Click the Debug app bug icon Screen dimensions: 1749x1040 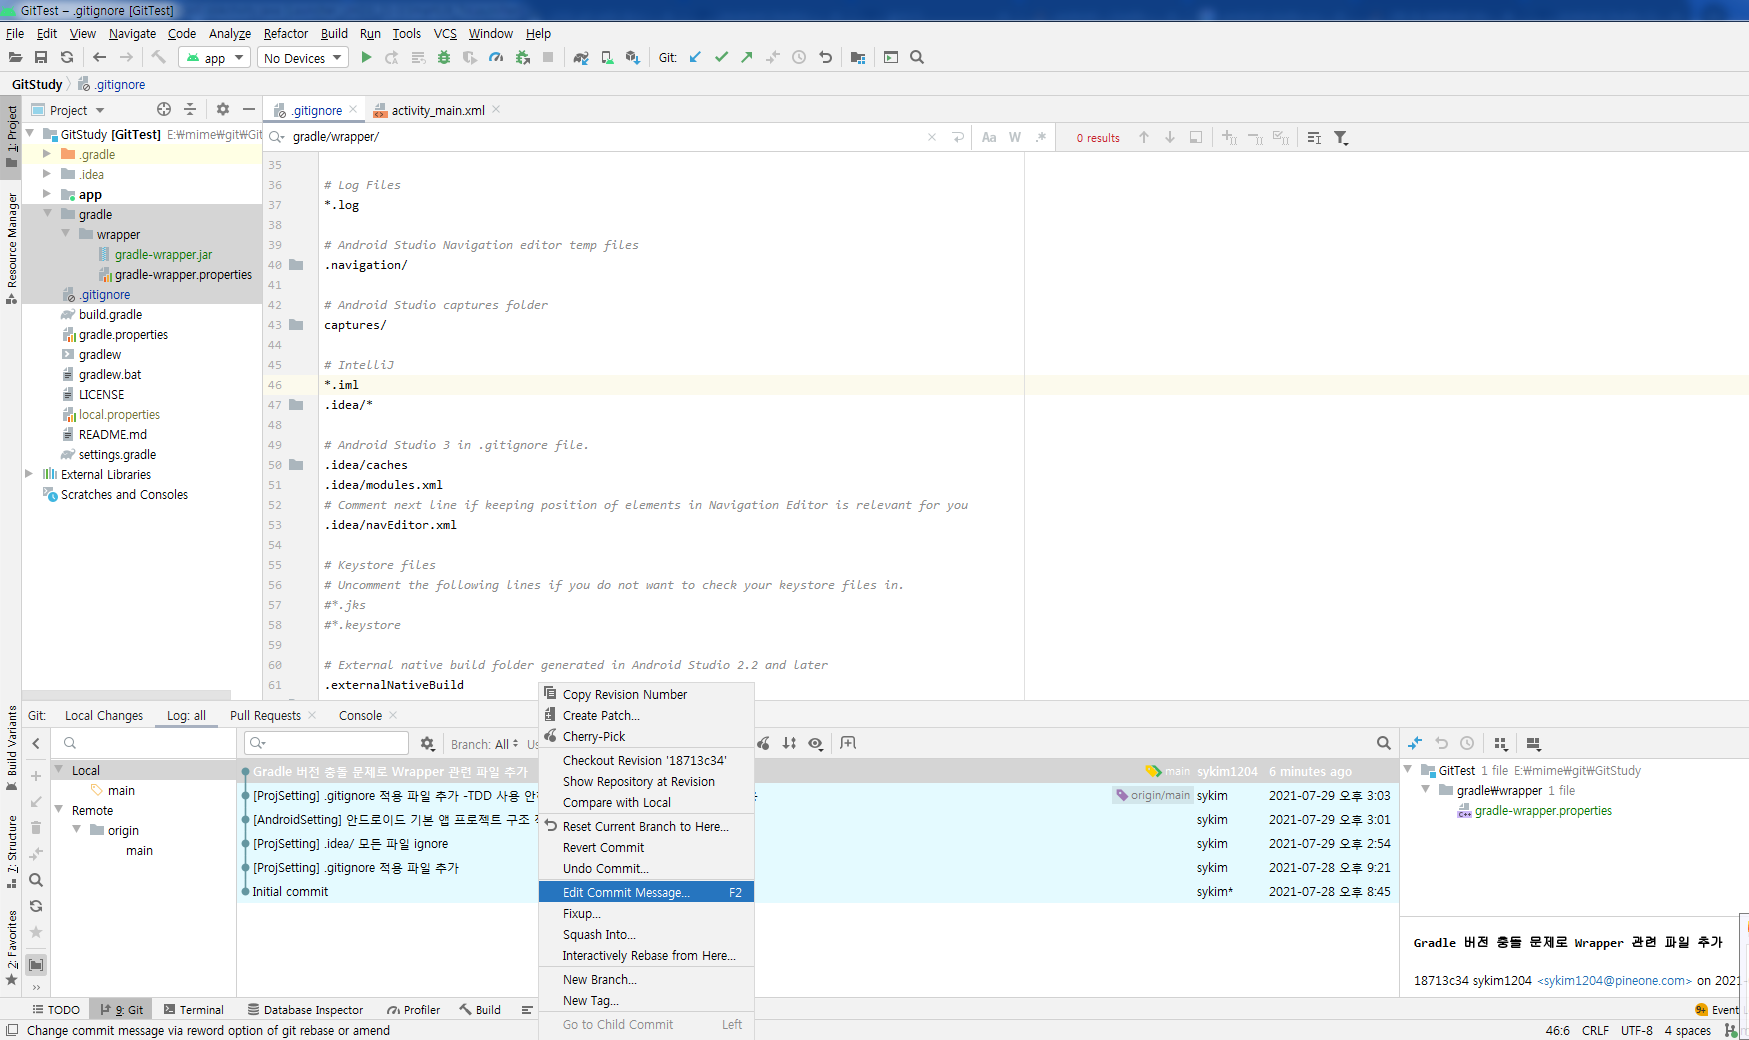click(444, 57)
